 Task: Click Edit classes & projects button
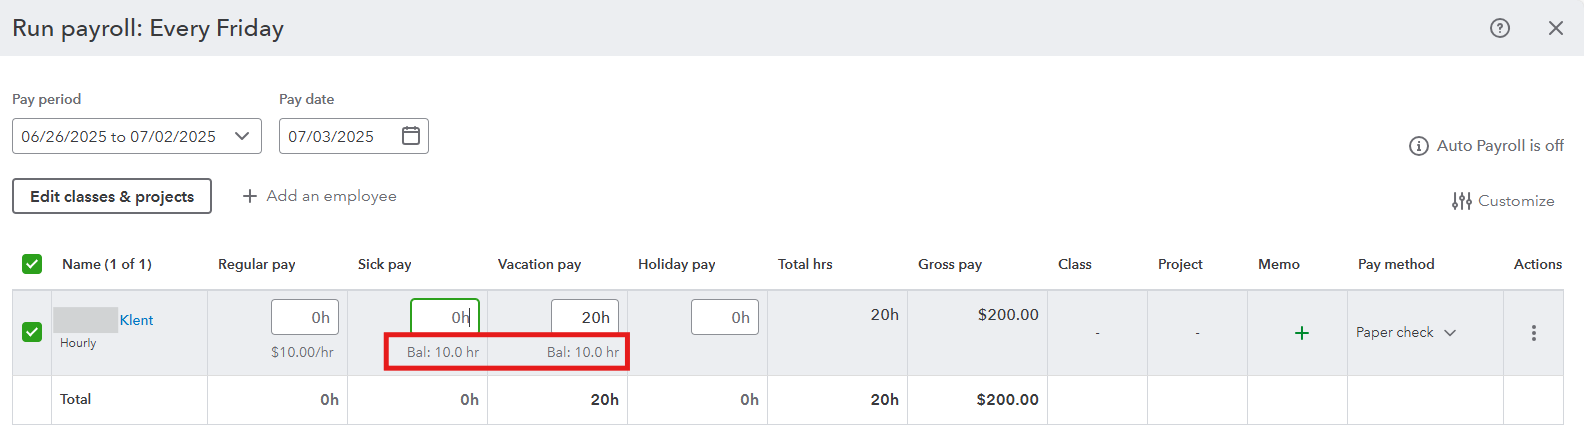[x=112, y=196]
